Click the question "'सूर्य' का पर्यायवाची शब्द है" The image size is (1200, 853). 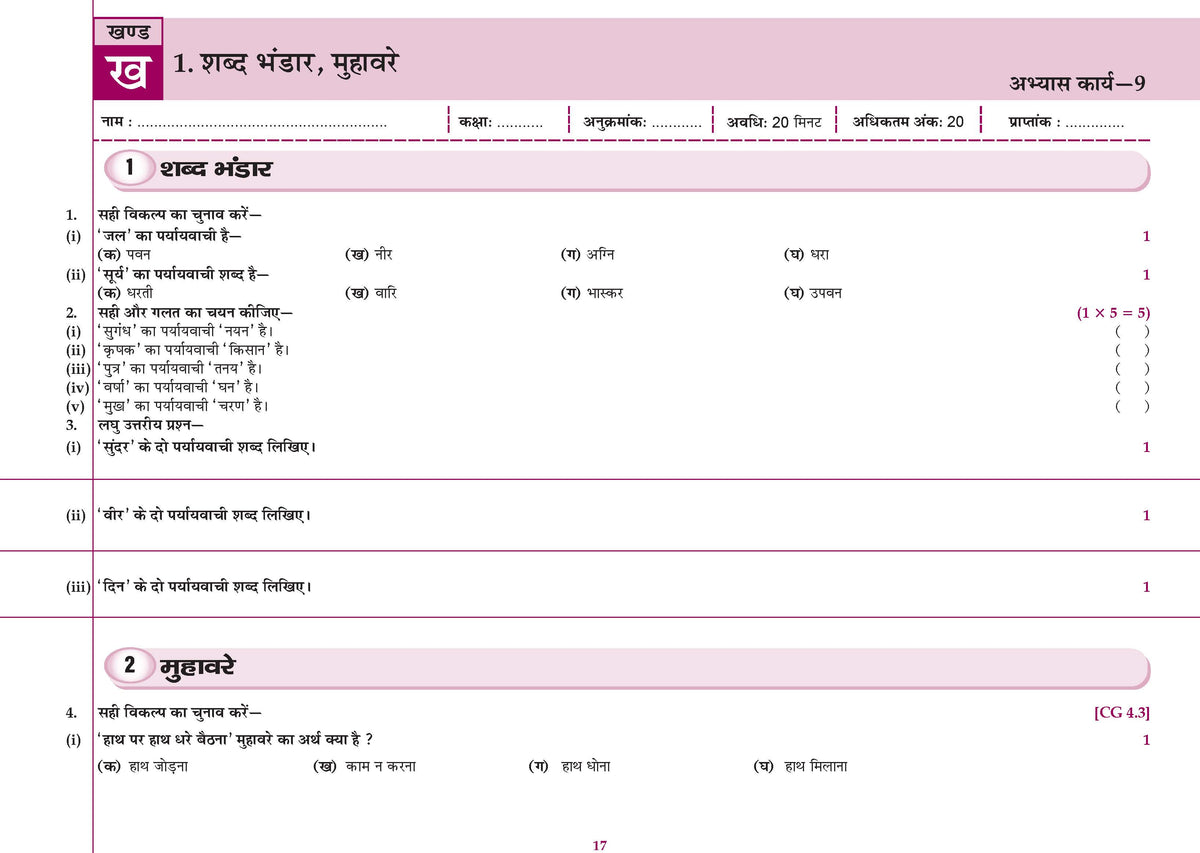pos(183,274)
